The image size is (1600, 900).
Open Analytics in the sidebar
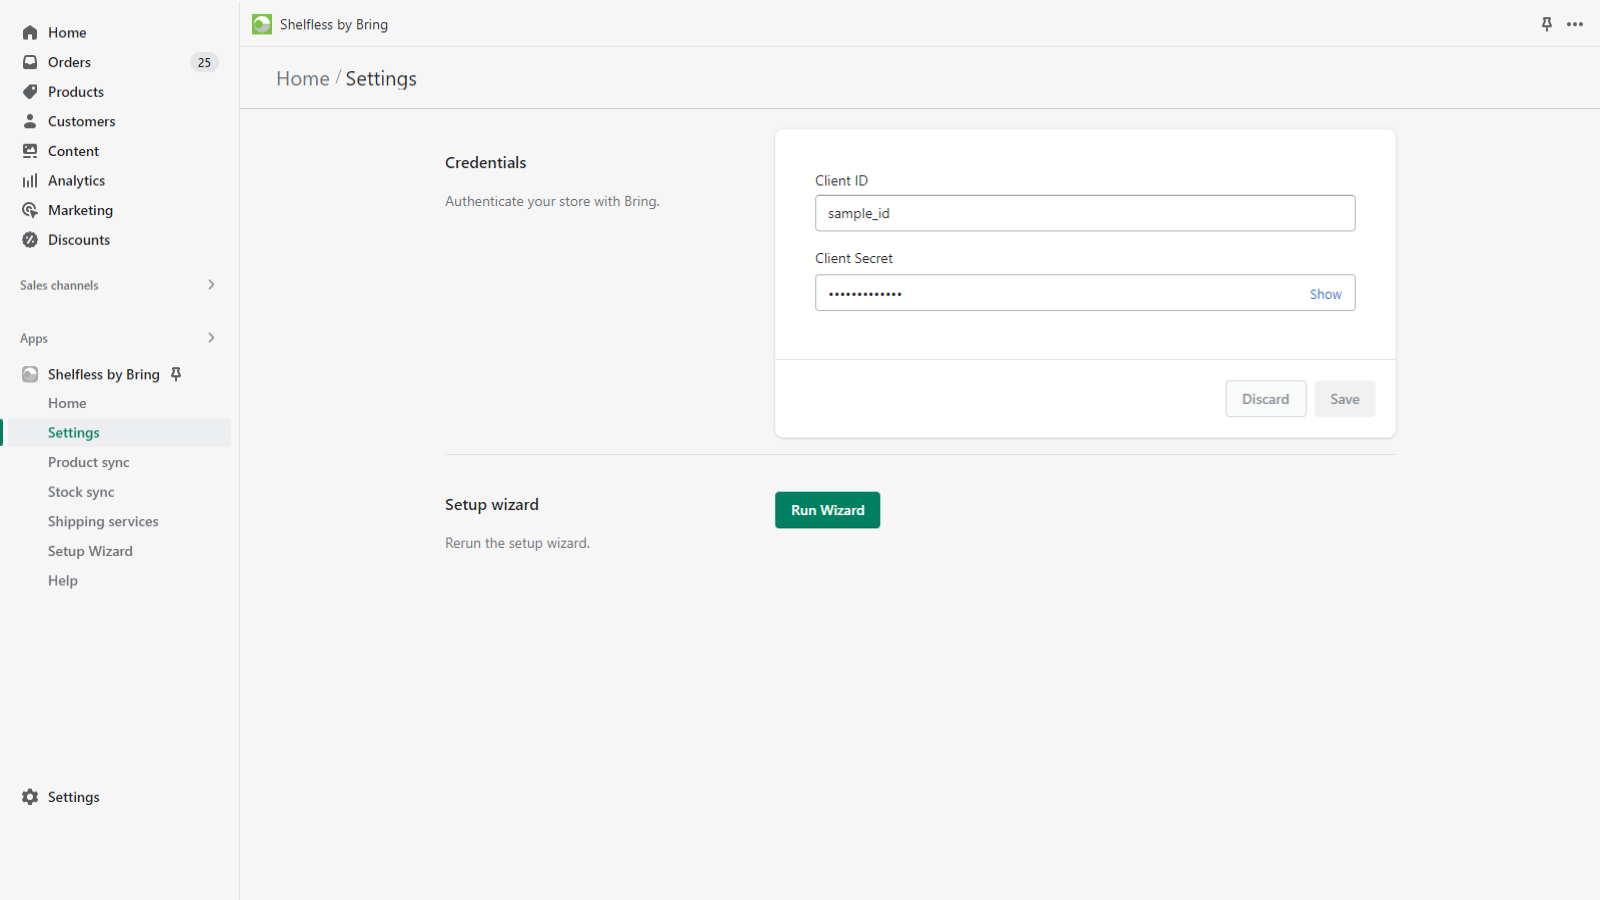tap(77, 181)
